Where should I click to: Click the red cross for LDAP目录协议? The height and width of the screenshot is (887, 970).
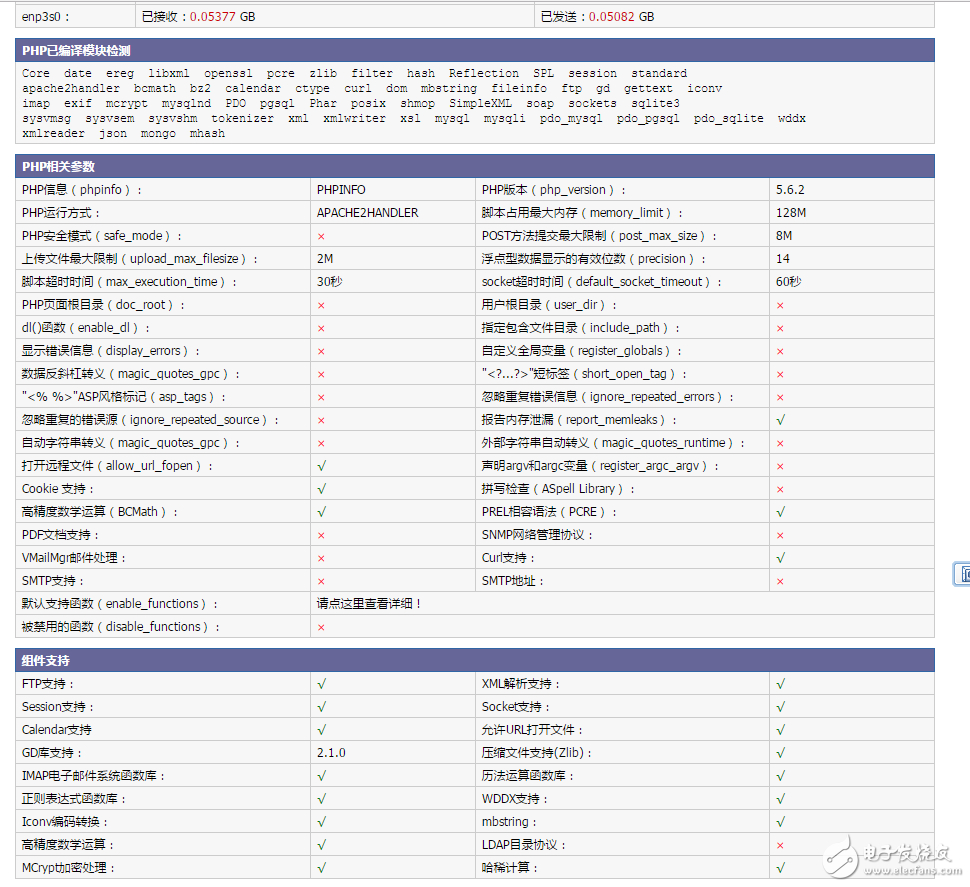(x=780, y=845)
